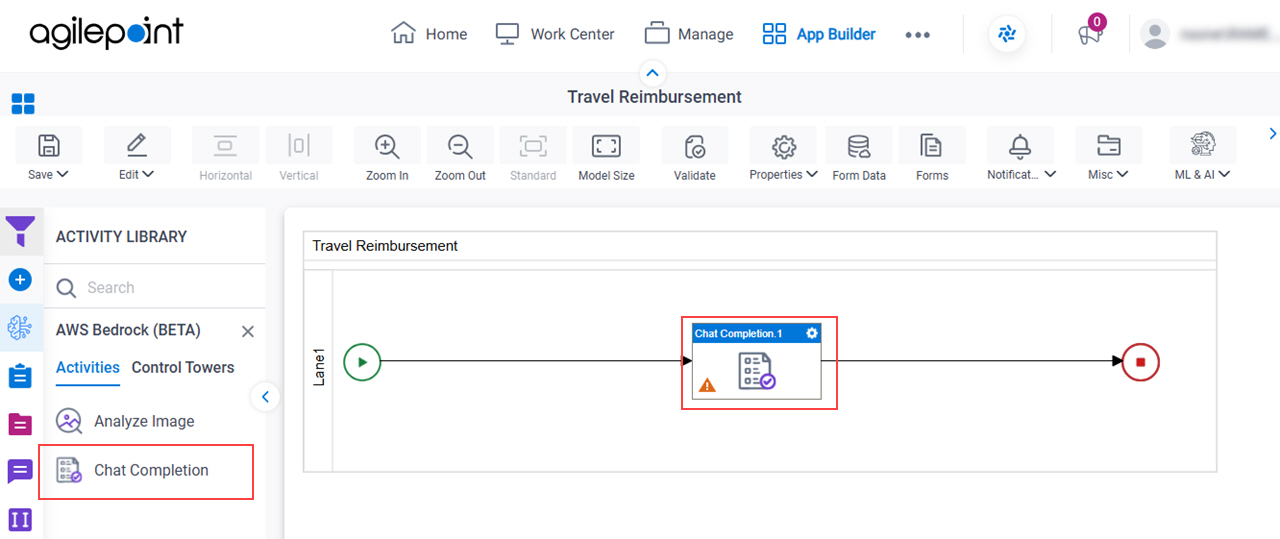
Task: Click the green Start event
Action: 362,362
